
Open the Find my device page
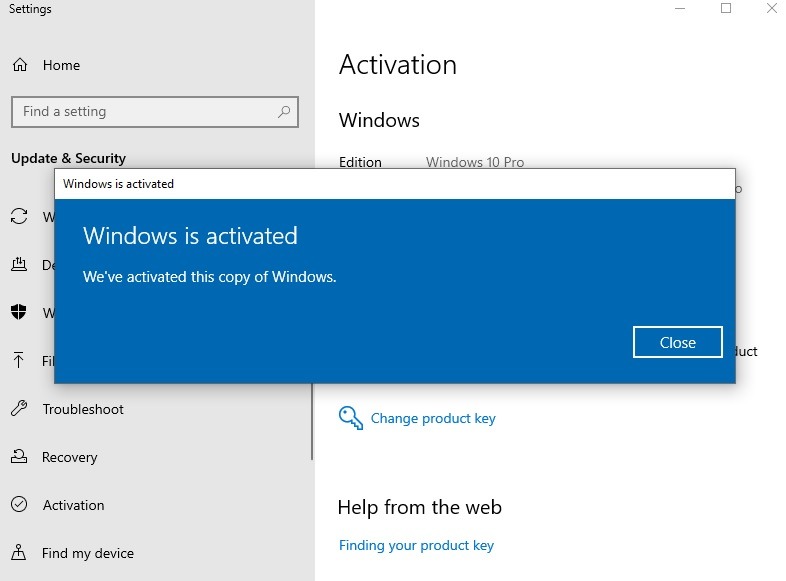[x=88, y=553]
